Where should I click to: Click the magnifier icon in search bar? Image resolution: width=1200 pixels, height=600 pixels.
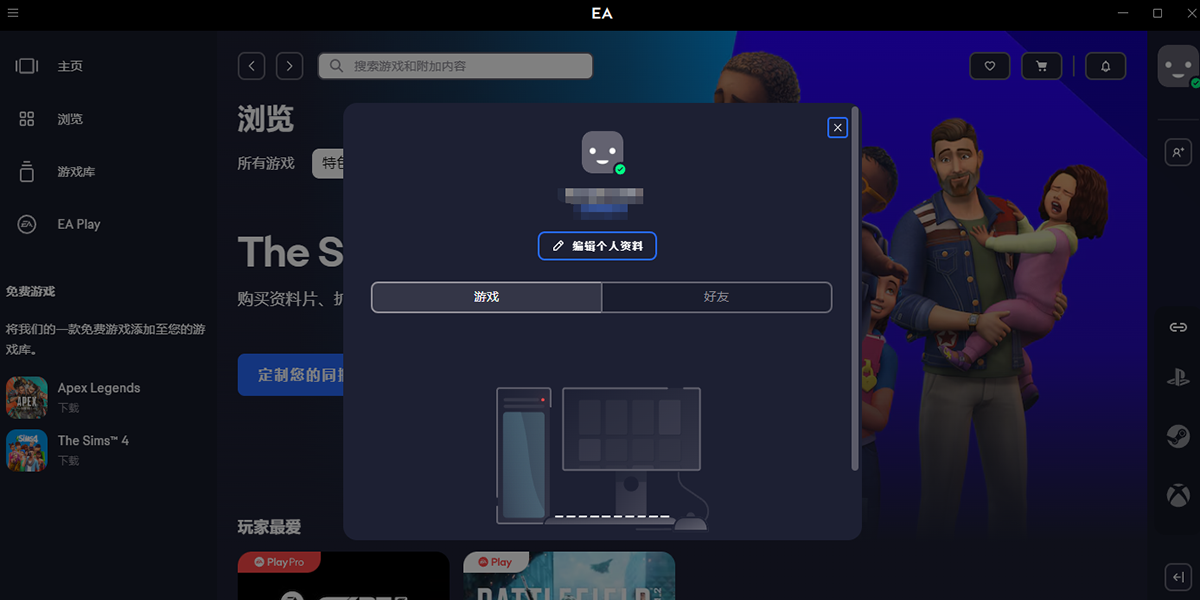coord(337,66)
